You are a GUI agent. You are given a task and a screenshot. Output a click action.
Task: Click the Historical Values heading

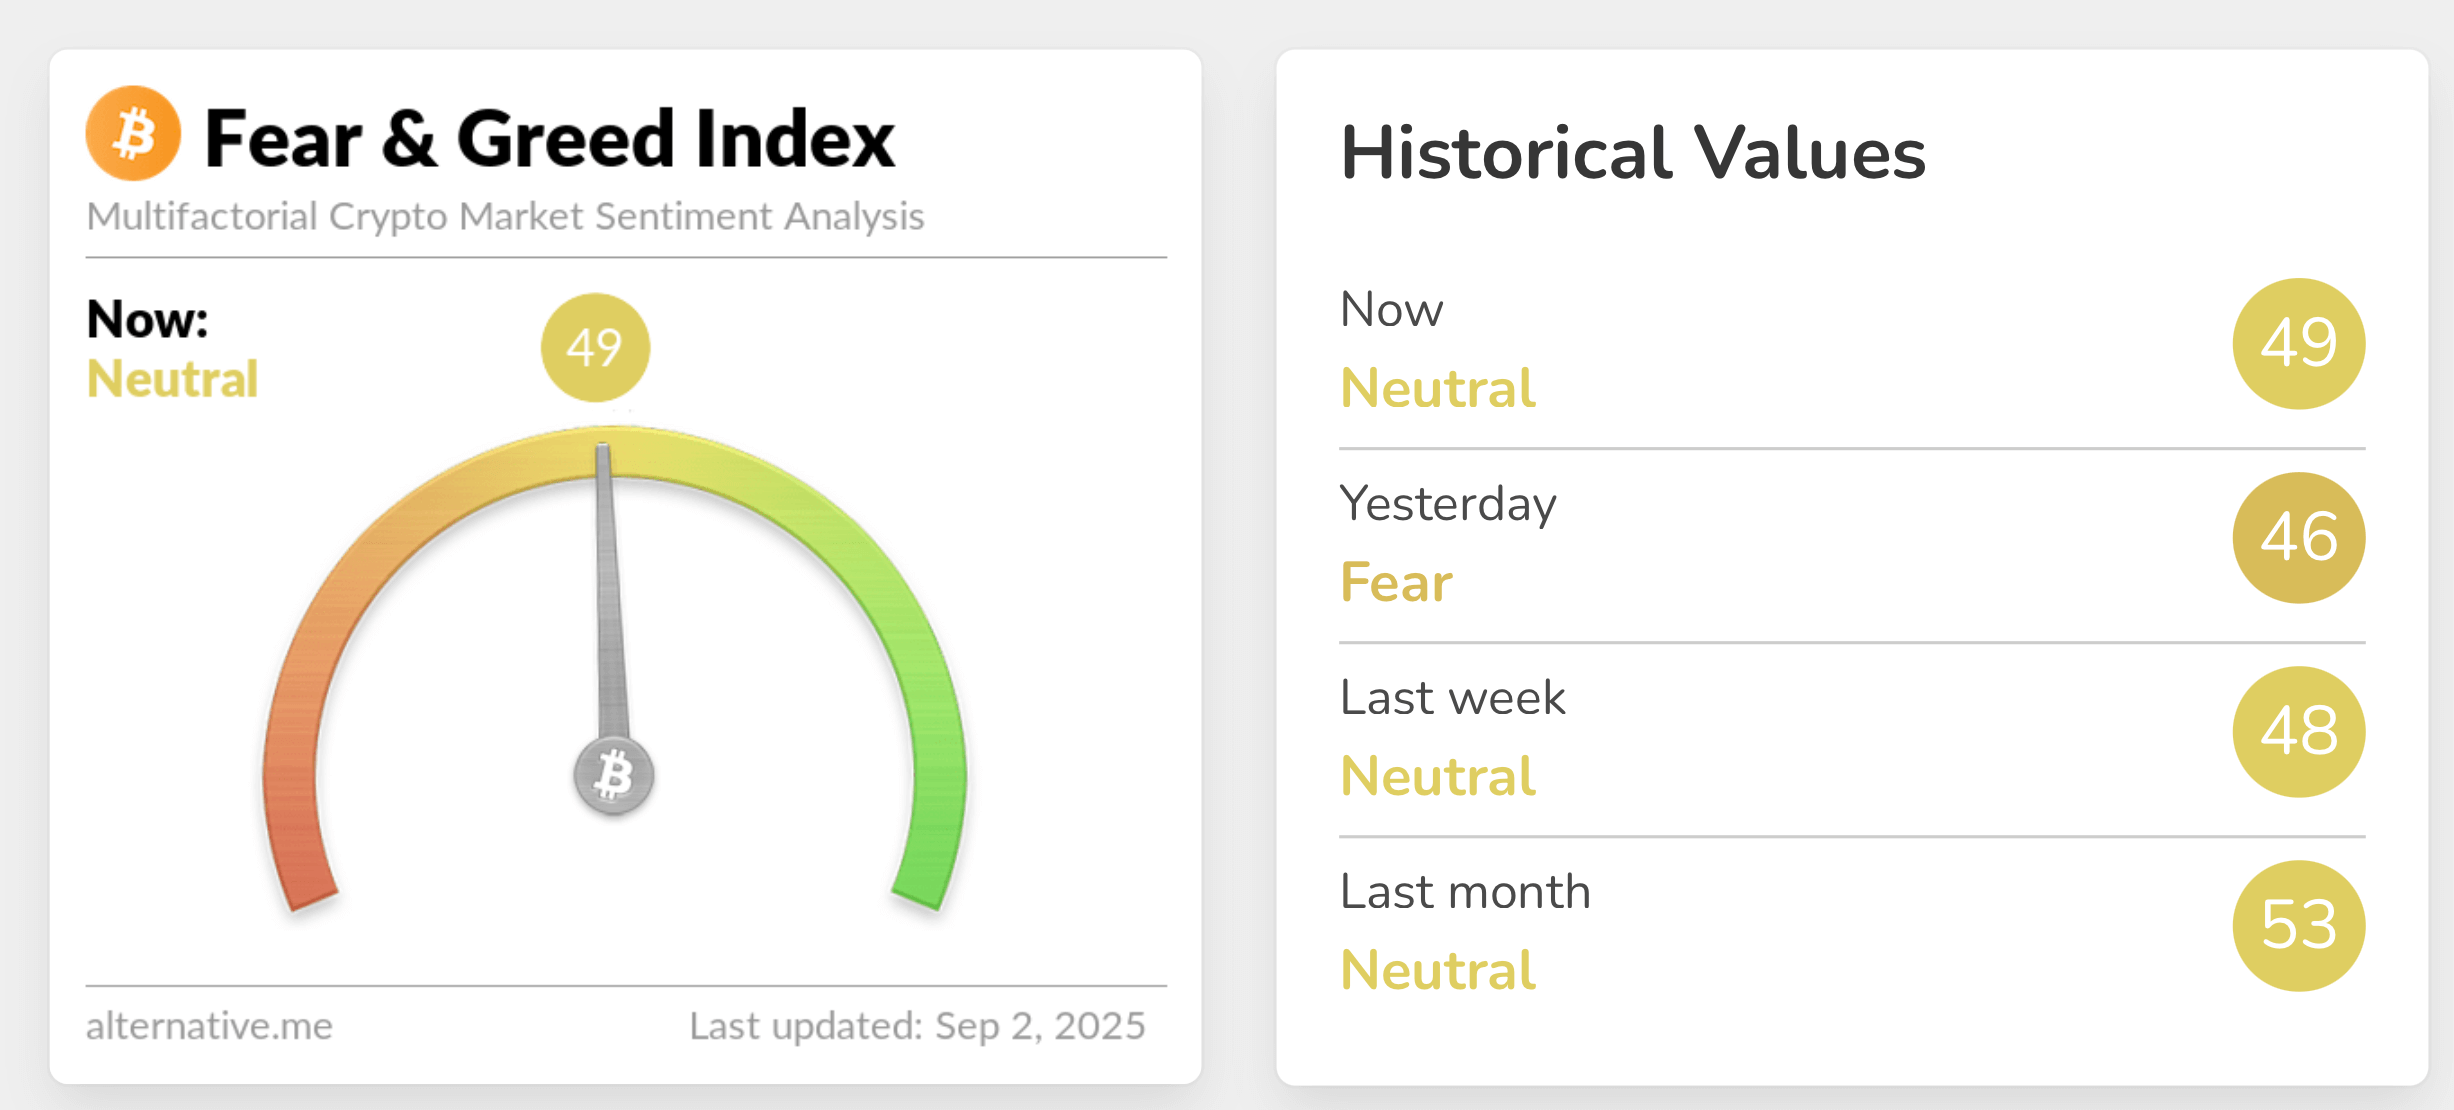tap(1633, 153)
